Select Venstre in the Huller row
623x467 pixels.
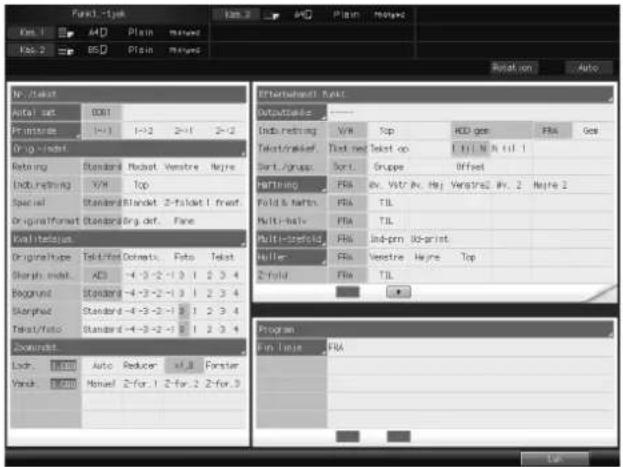click(x=386, y=257)
